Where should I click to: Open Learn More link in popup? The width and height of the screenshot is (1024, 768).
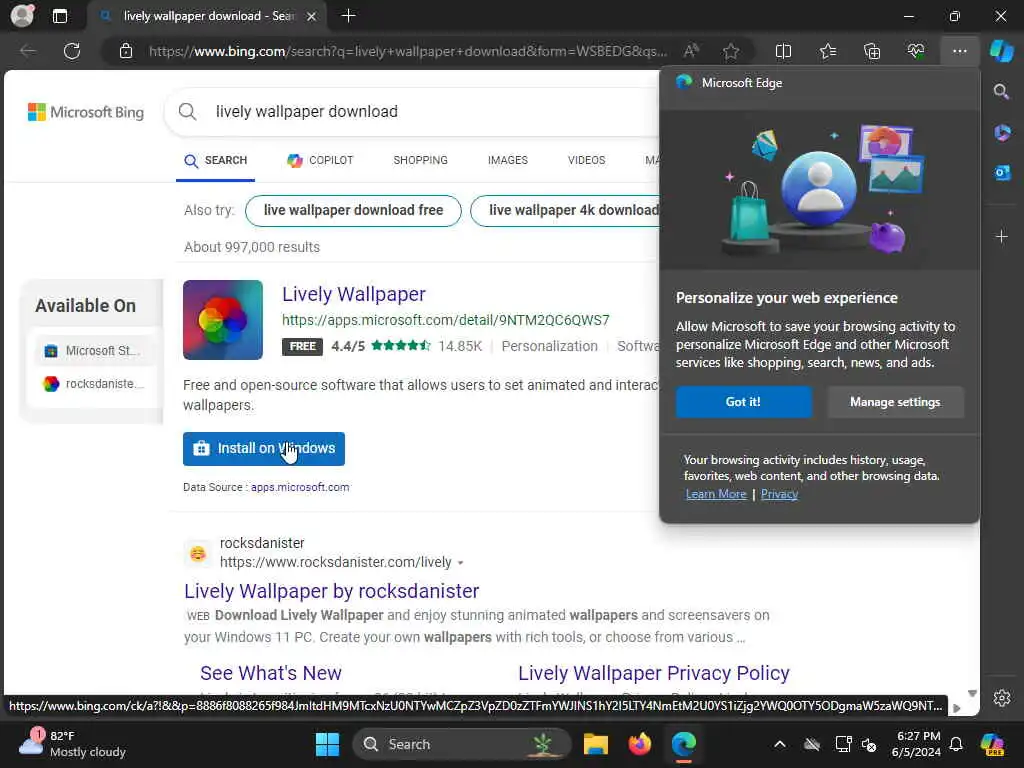716,494
